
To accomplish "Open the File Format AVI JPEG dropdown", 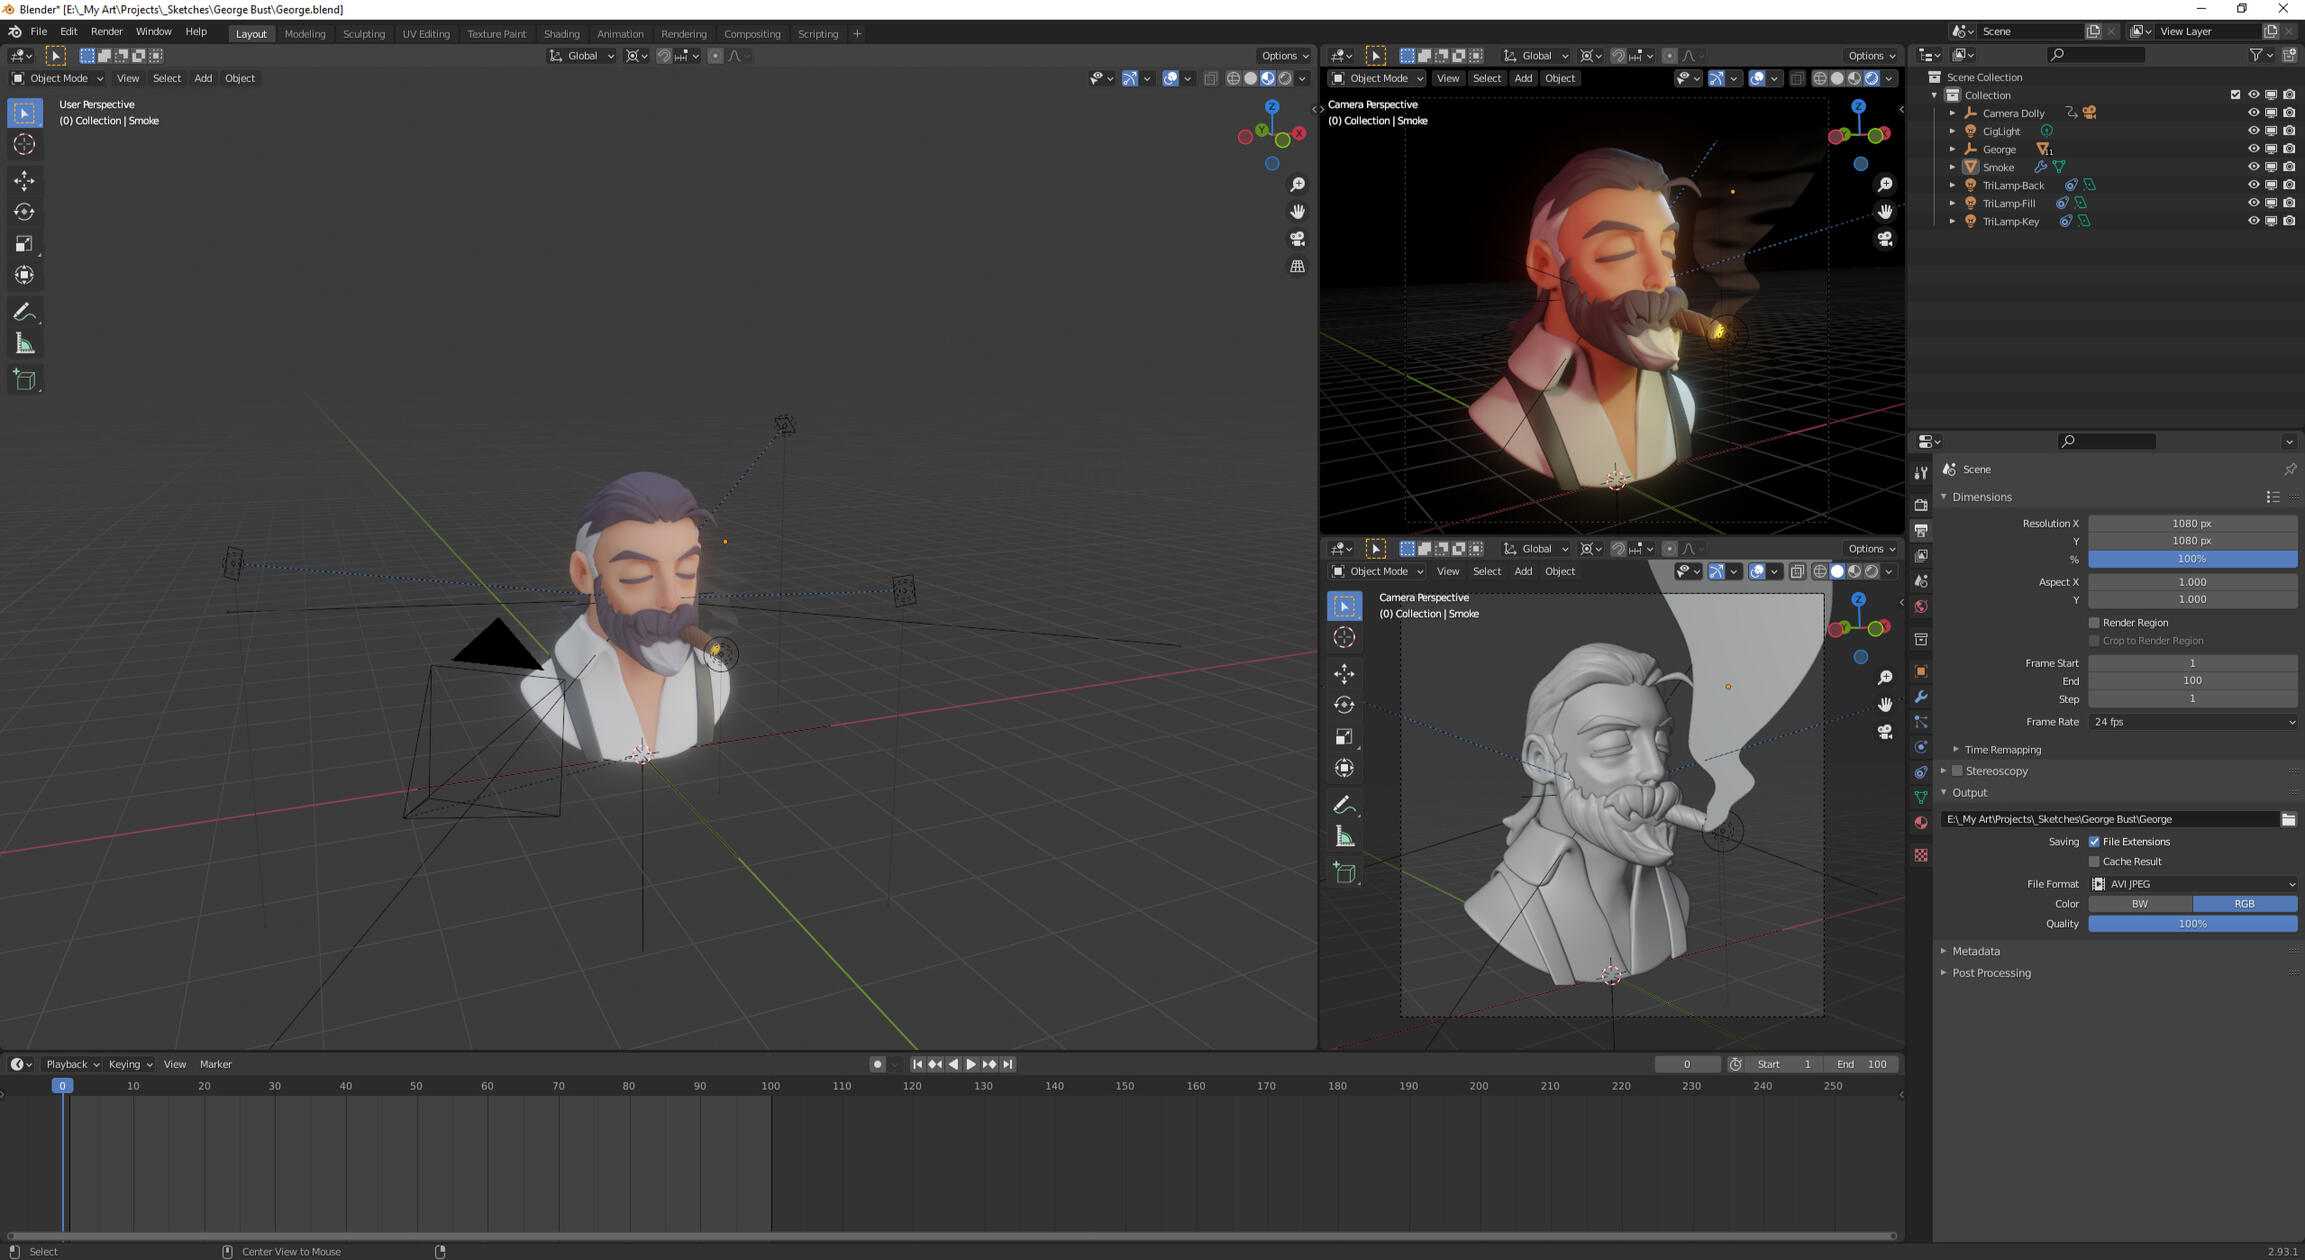I will click(x=2192, y=884).
